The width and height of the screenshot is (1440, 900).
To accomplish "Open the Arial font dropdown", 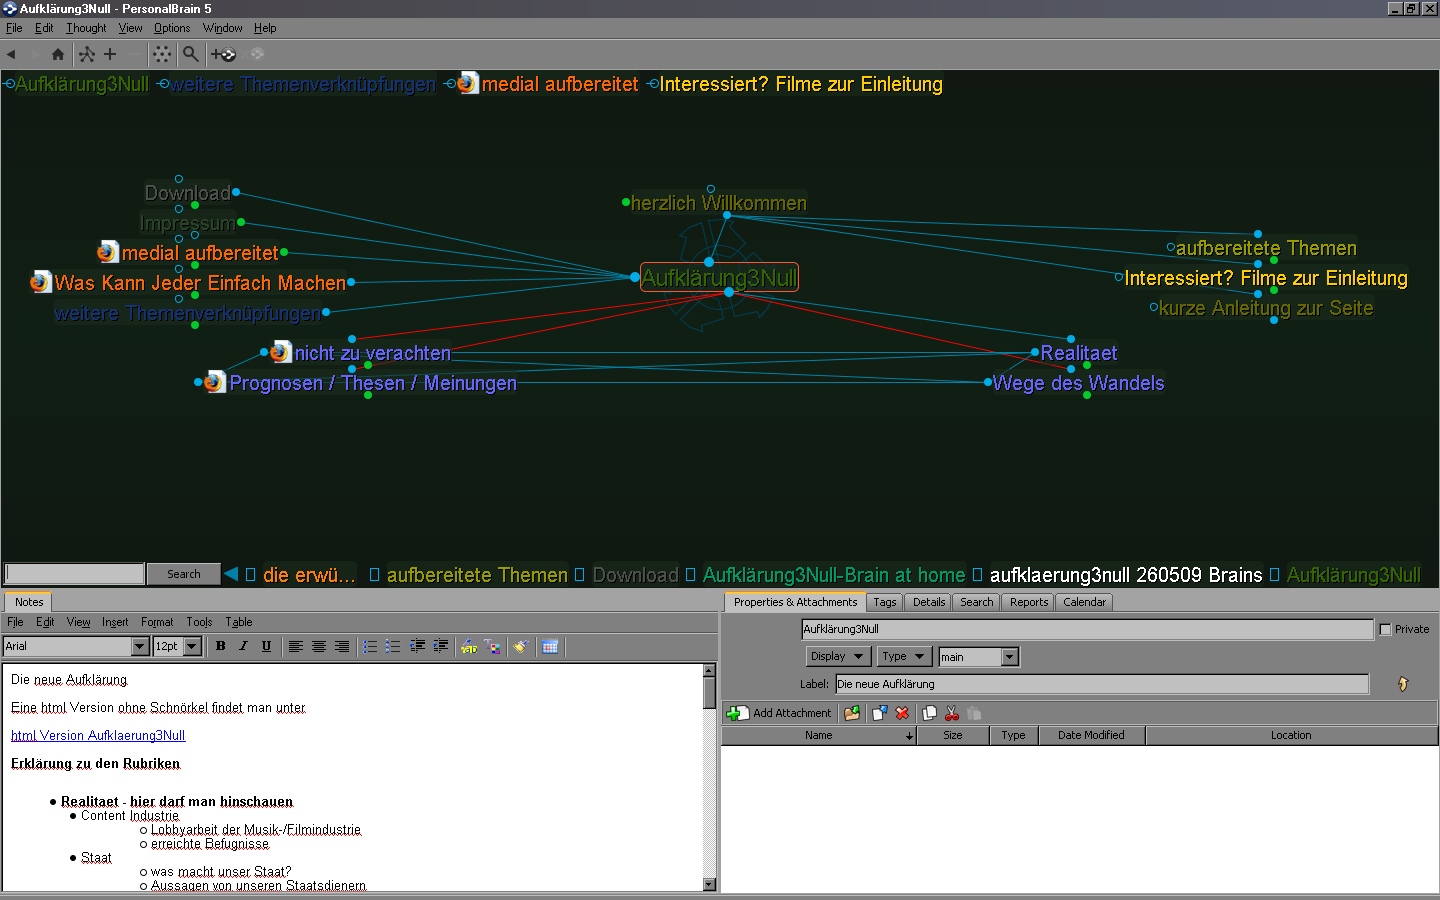I will (140, 646).
